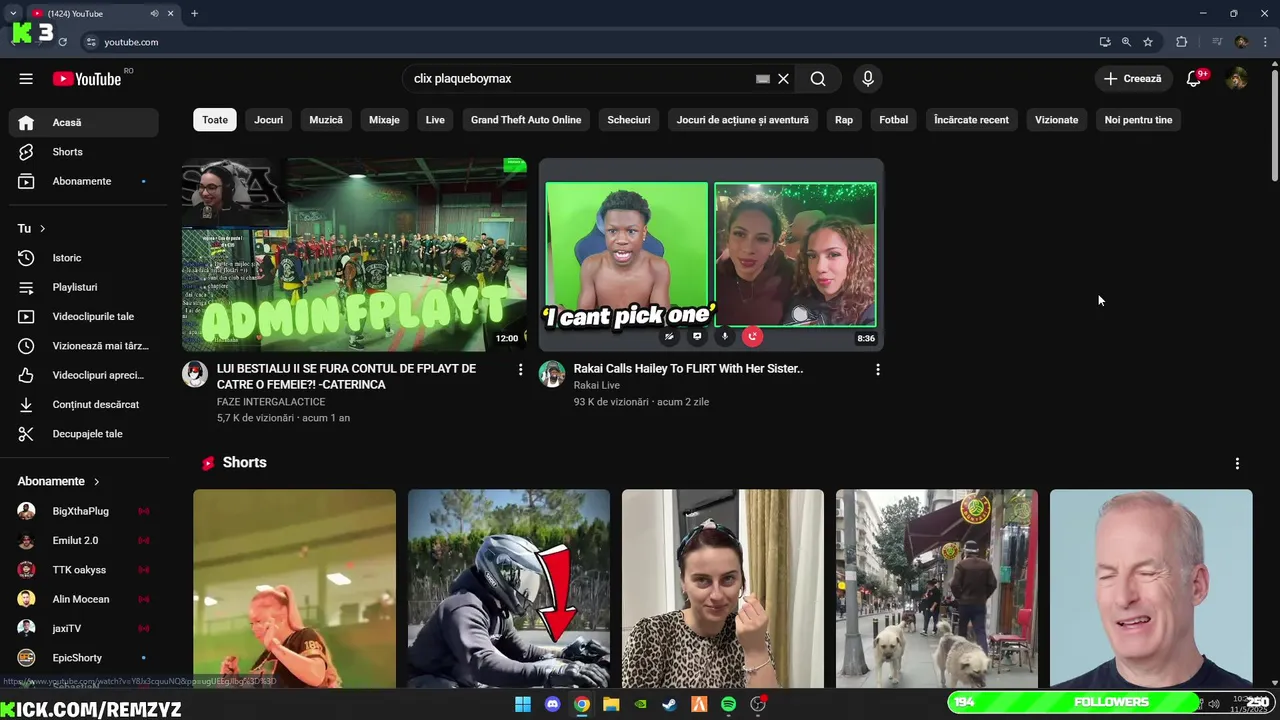Open the account avatar menu
This screenshot has width=1280, height=720.
(x=1237, y=79)
